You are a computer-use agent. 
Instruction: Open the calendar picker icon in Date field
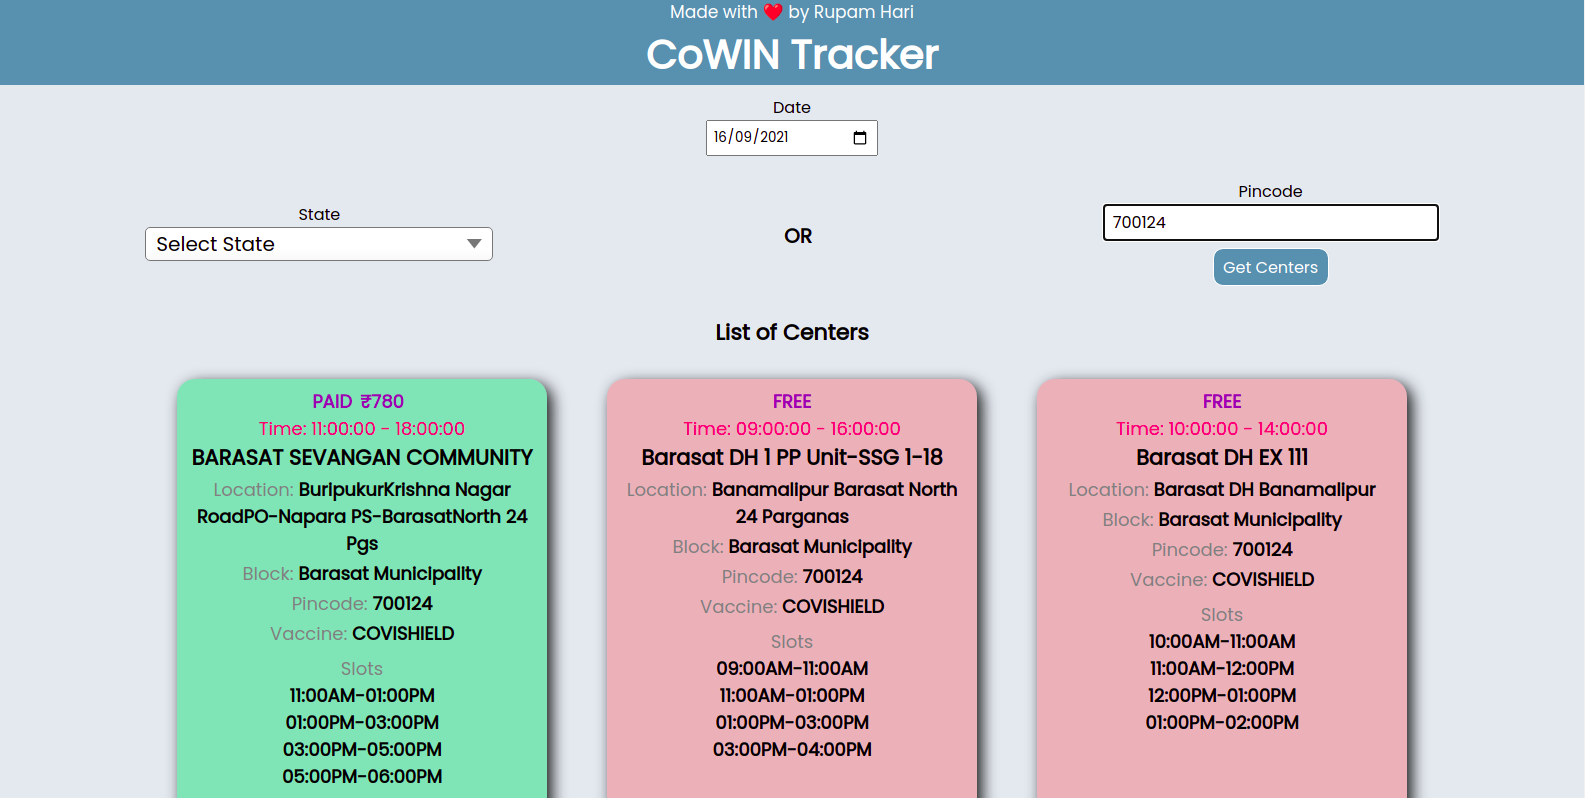pyautogui.click(x=859, y=138)
